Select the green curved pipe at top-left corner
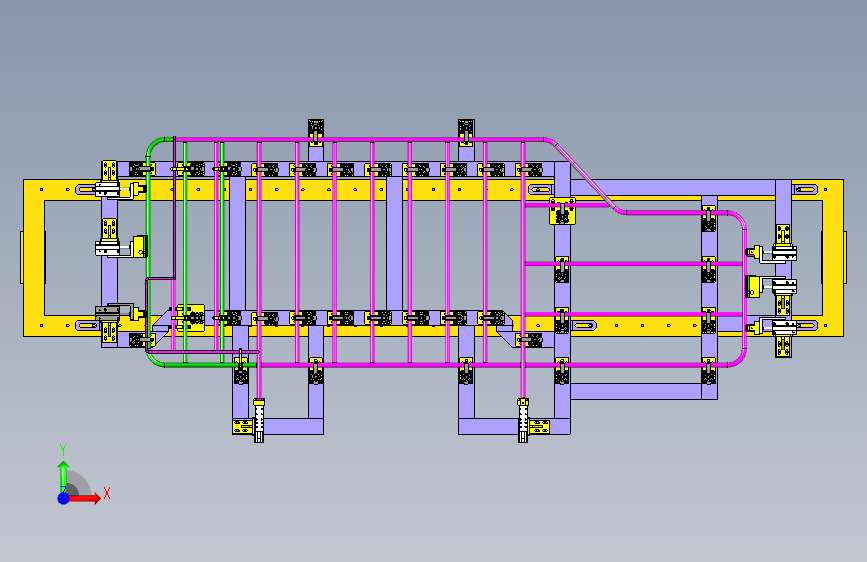The width and height of the screenshot is (867, 562). pos(156,145)
